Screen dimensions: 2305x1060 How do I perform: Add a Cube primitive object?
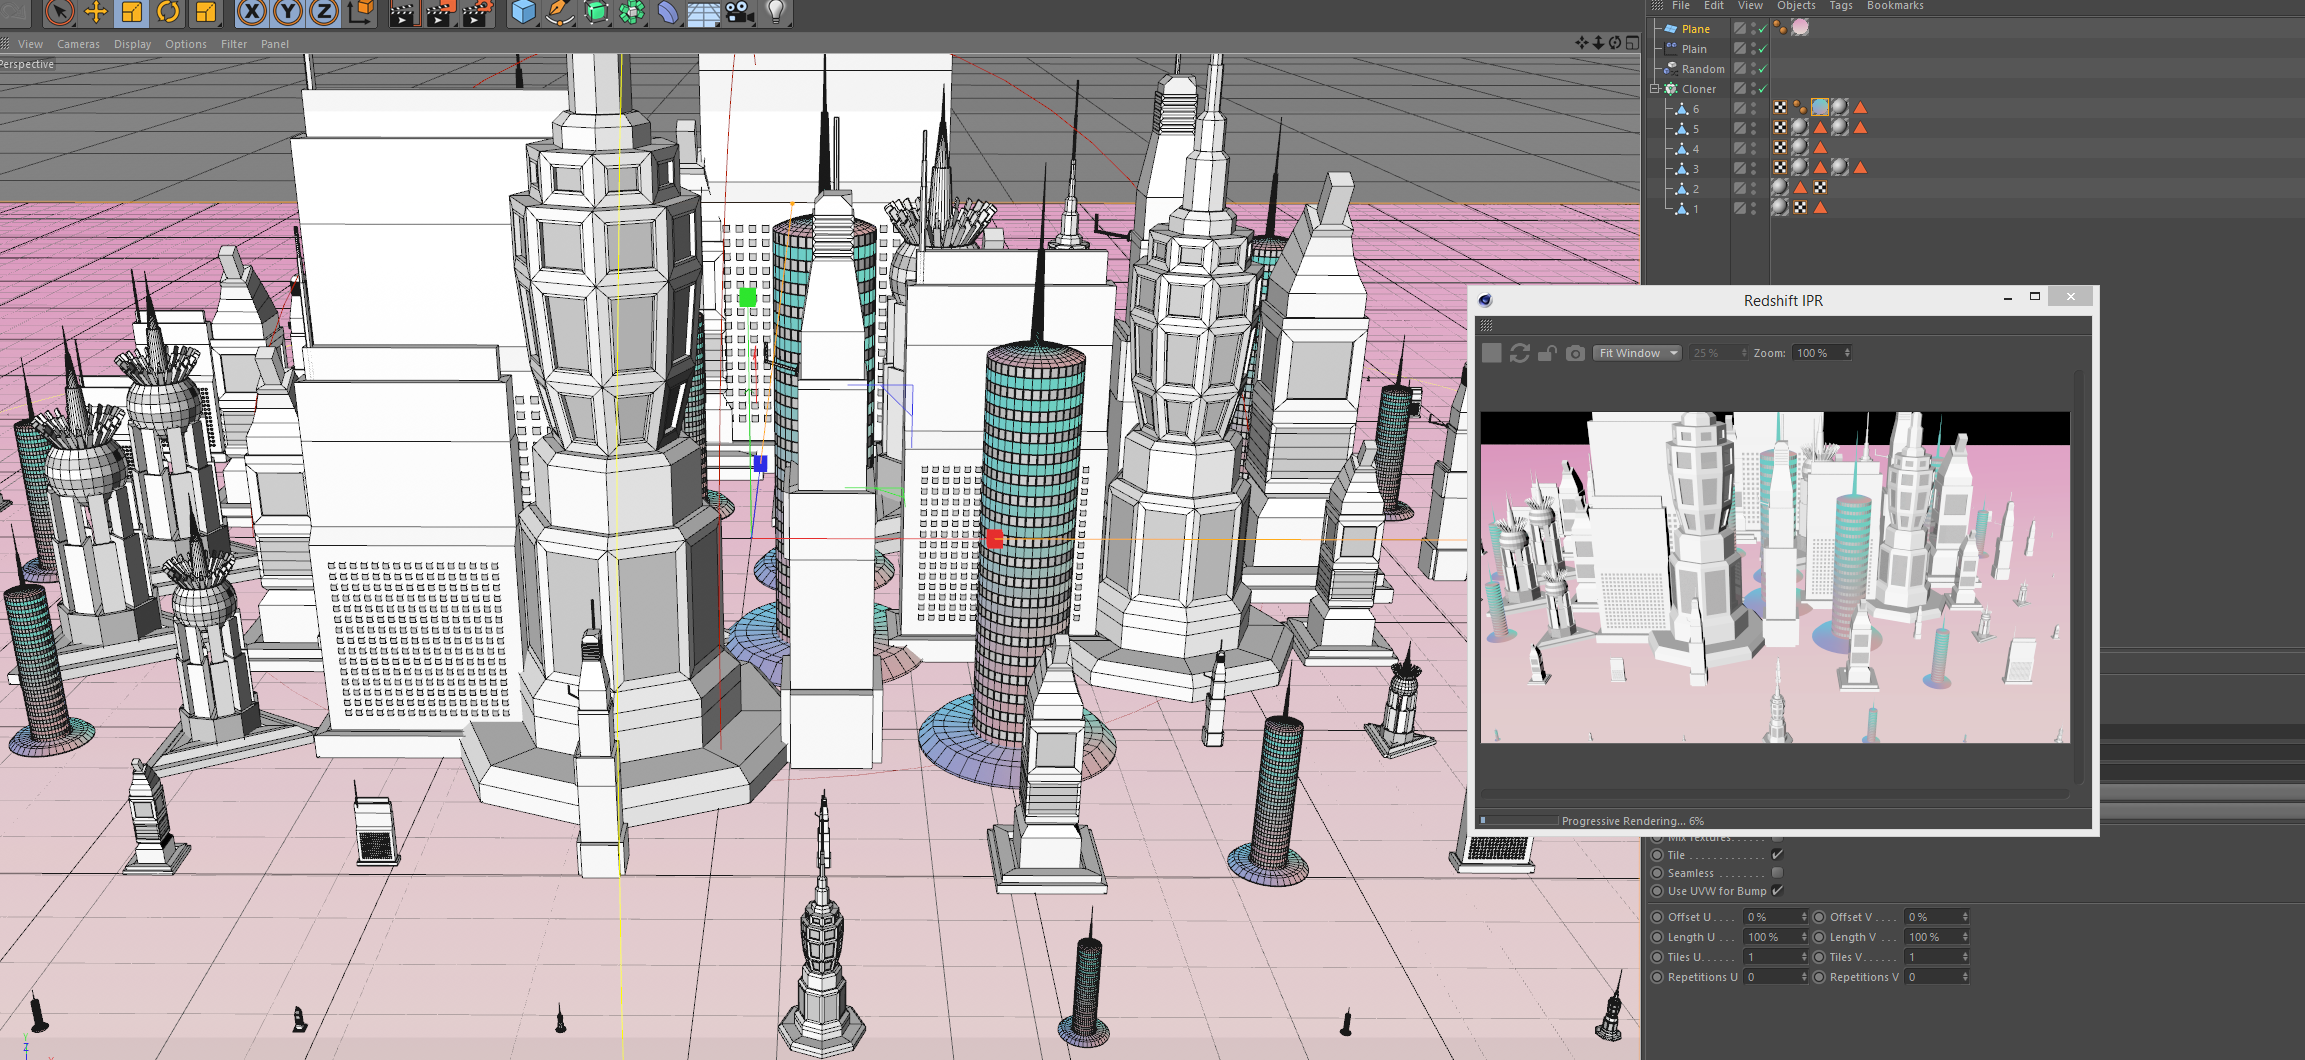tap(524, 12)
